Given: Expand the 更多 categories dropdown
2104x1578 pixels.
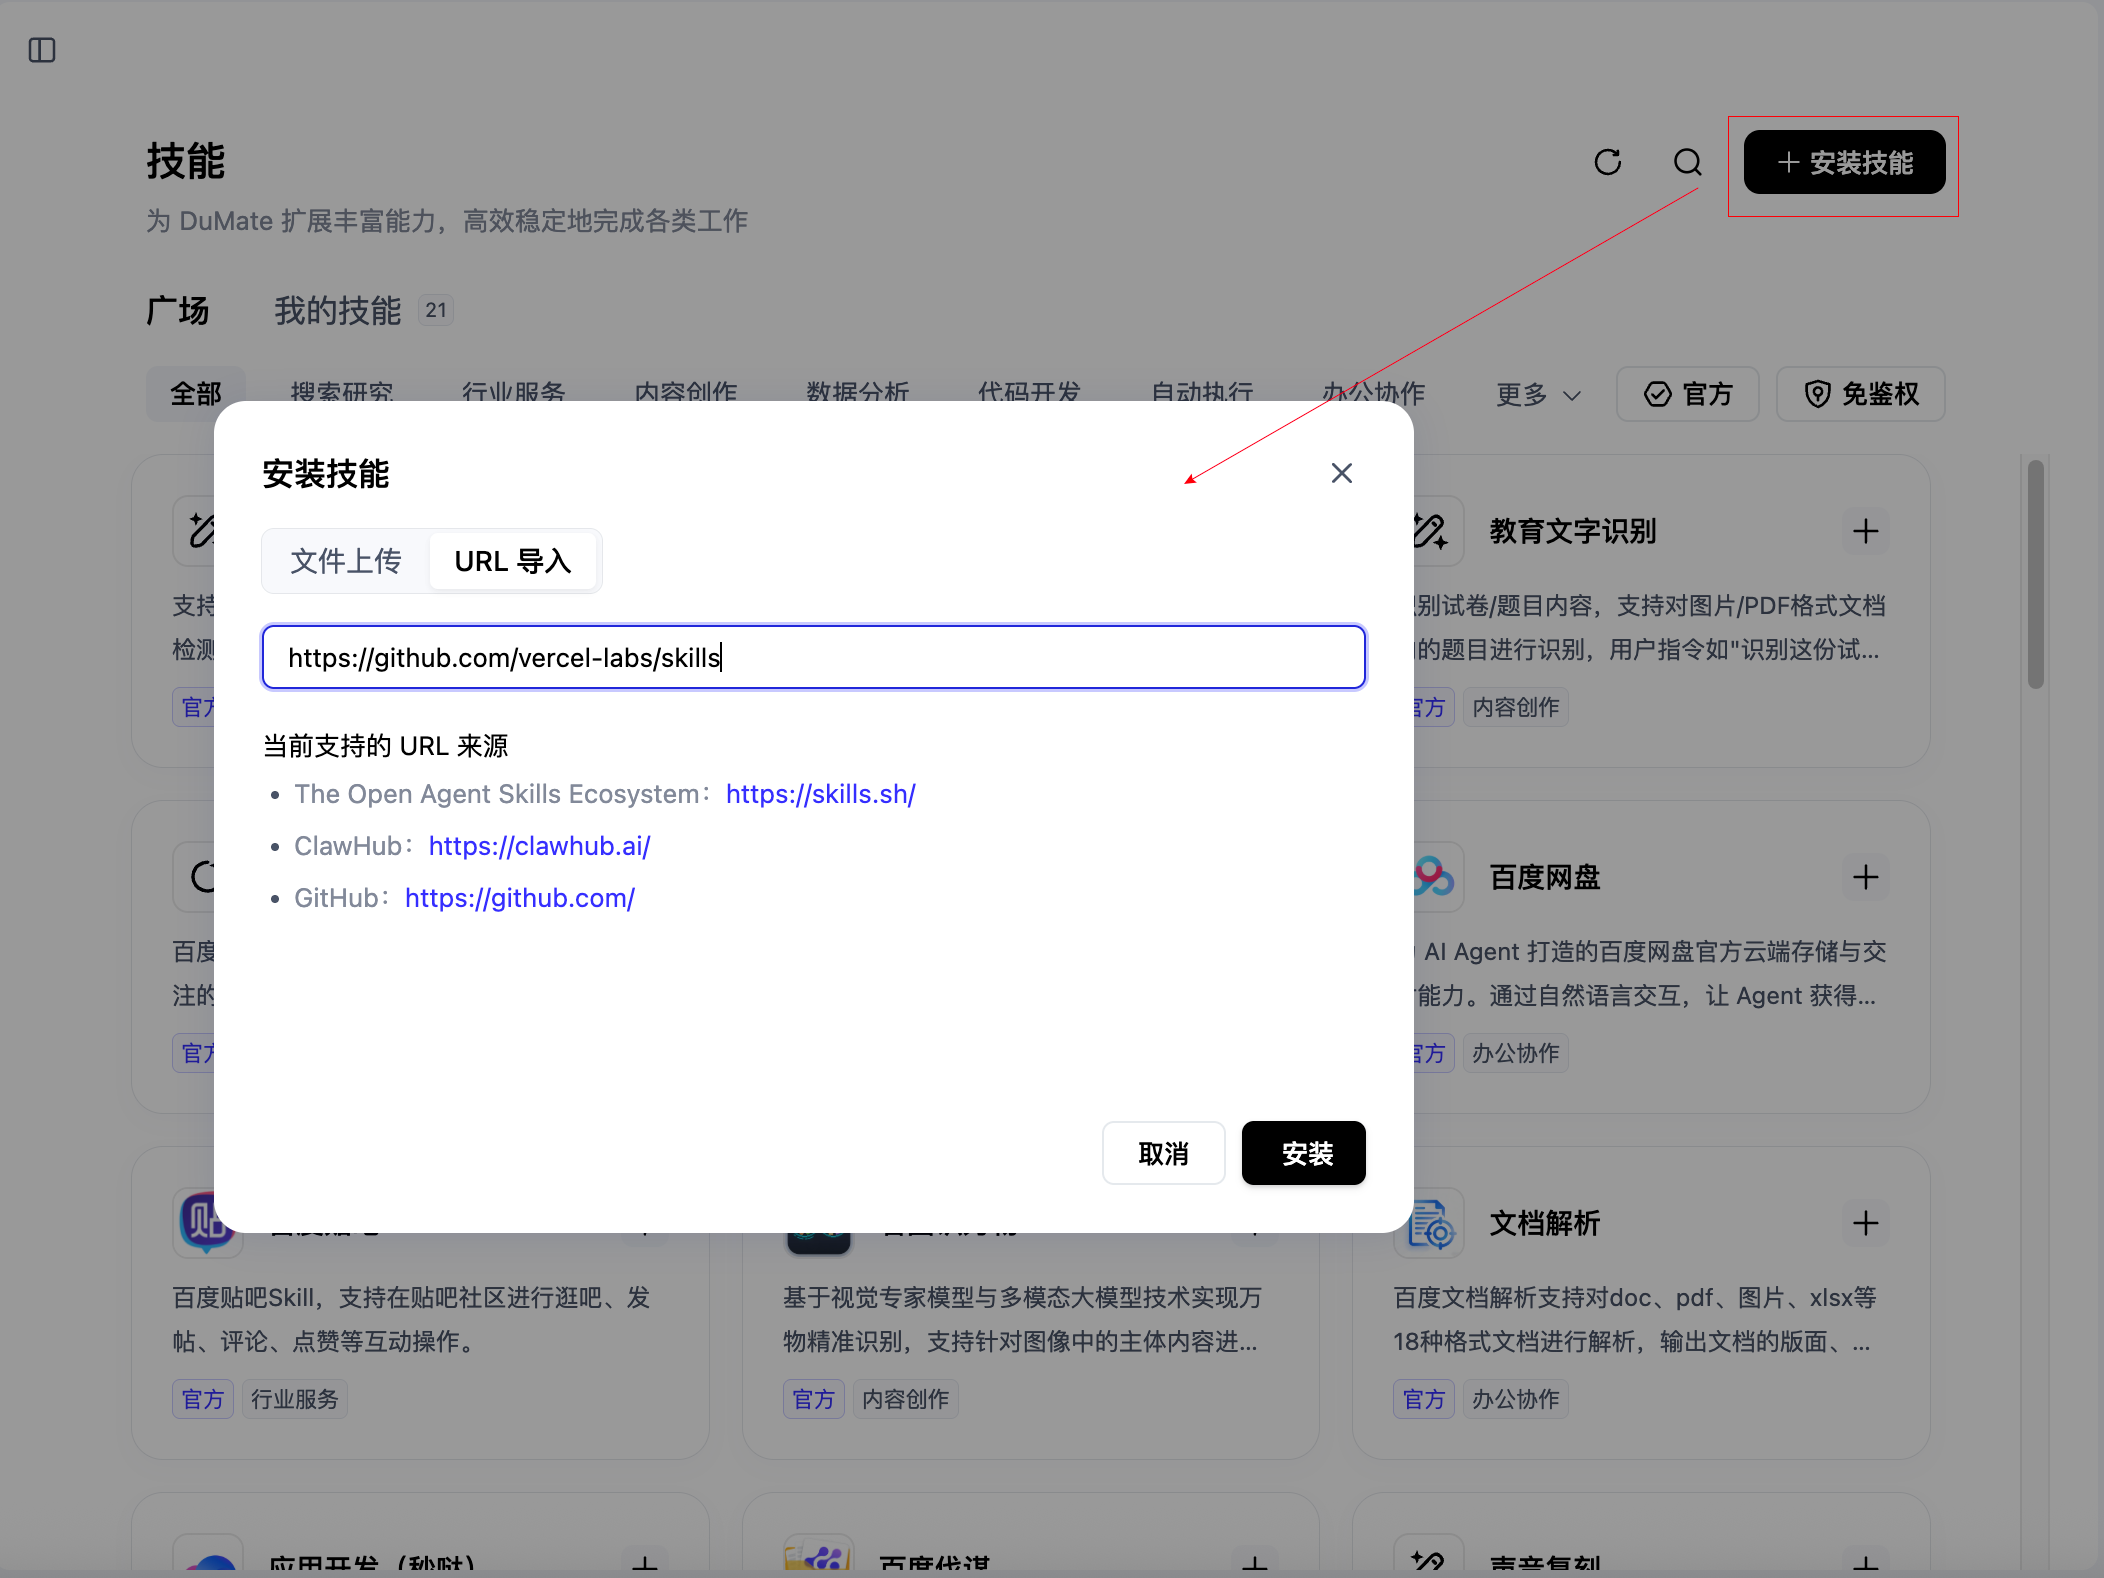Looking at the screenshot, I should coord(1538,394).
